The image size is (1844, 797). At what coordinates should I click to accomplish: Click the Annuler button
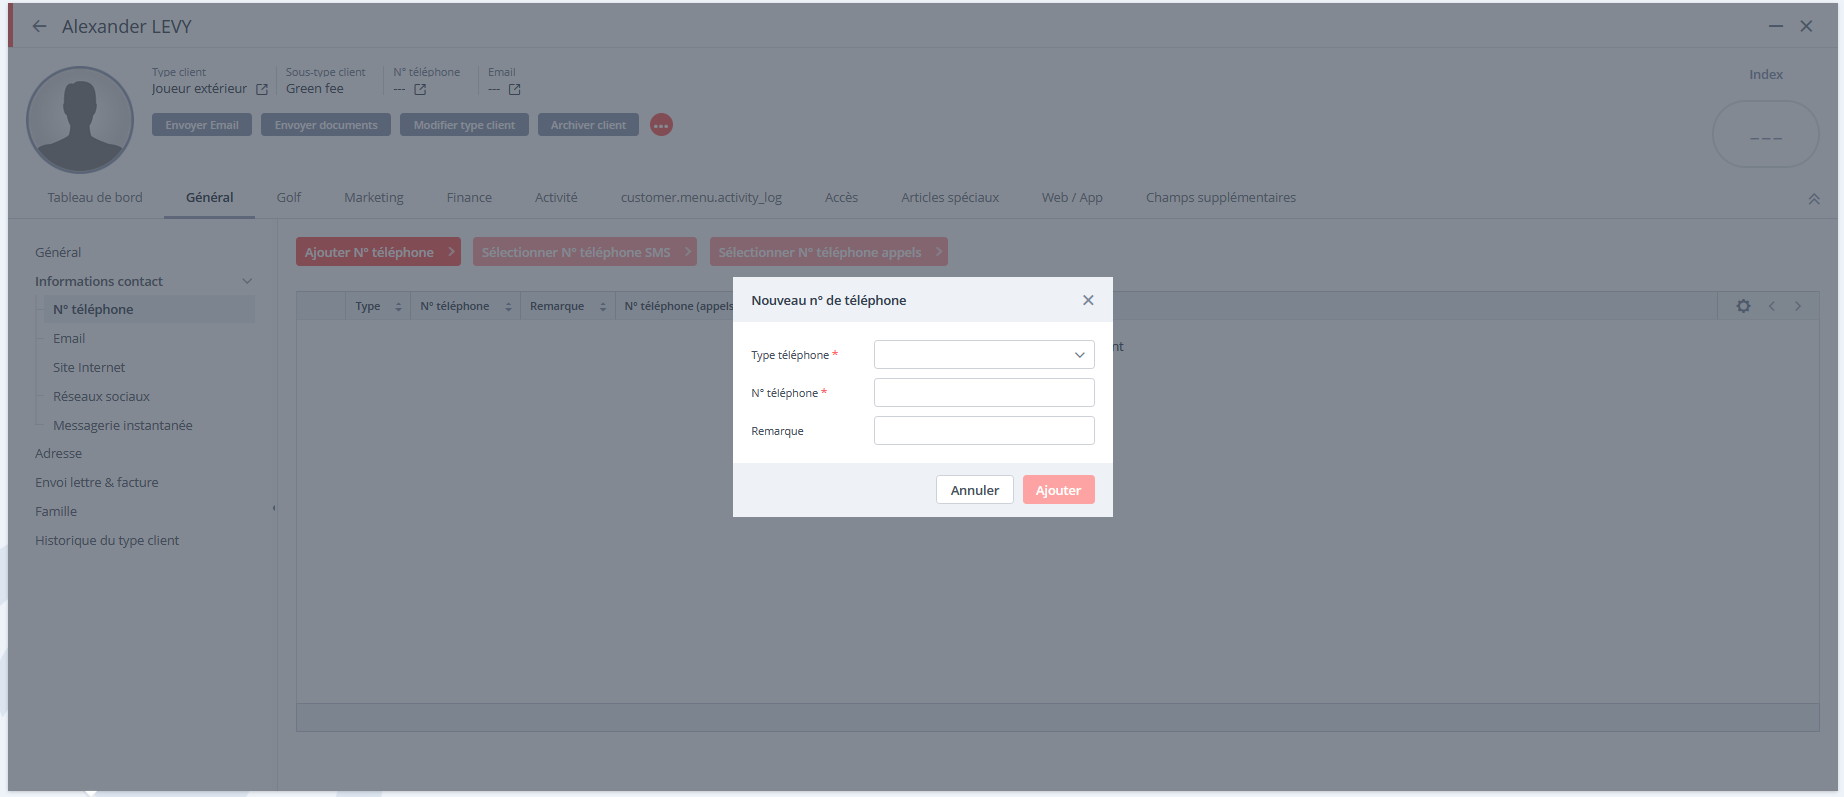[x=975, y=490]
